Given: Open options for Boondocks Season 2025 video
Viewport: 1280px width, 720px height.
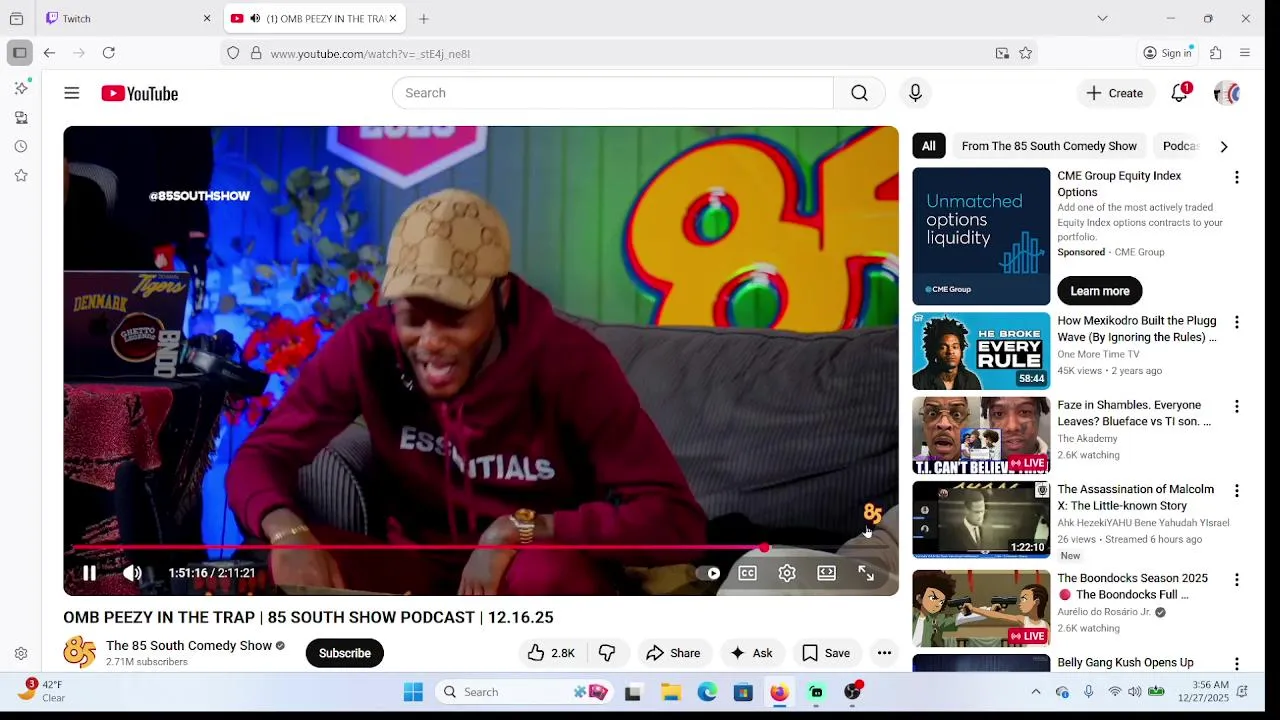Looking at the screenshot, I should (1237, 579).
